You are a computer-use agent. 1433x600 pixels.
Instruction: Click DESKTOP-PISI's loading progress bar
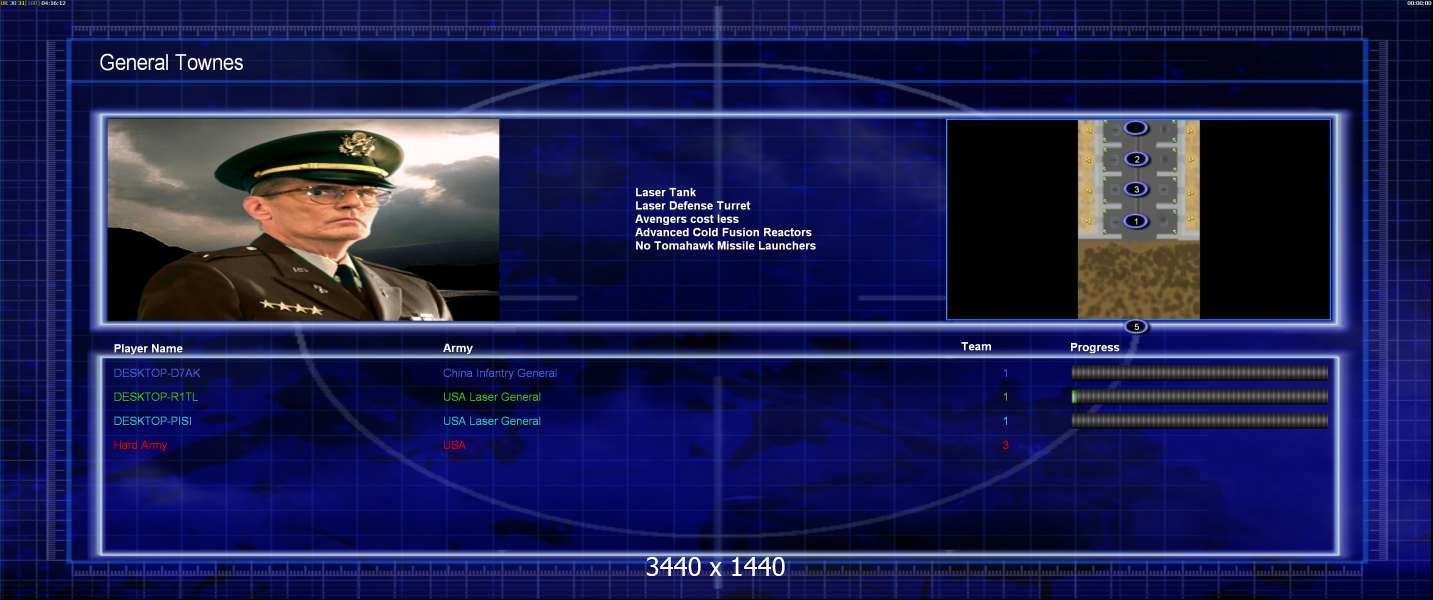point(1200,420)
